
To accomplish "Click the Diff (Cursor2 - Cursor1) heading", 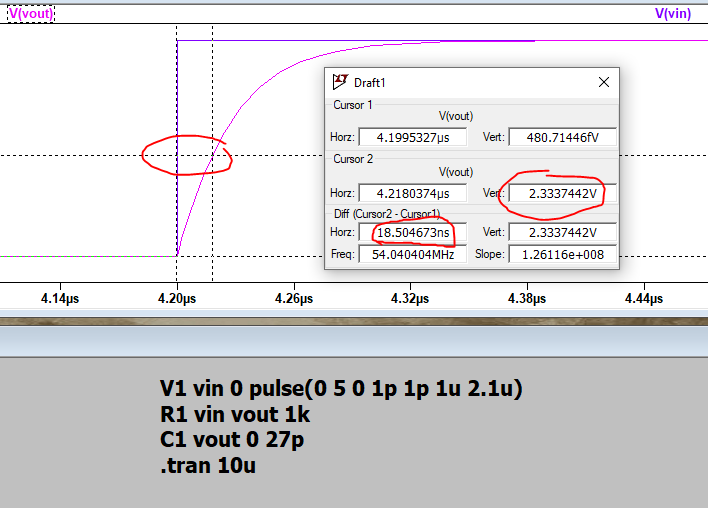I will pos(387,214).
